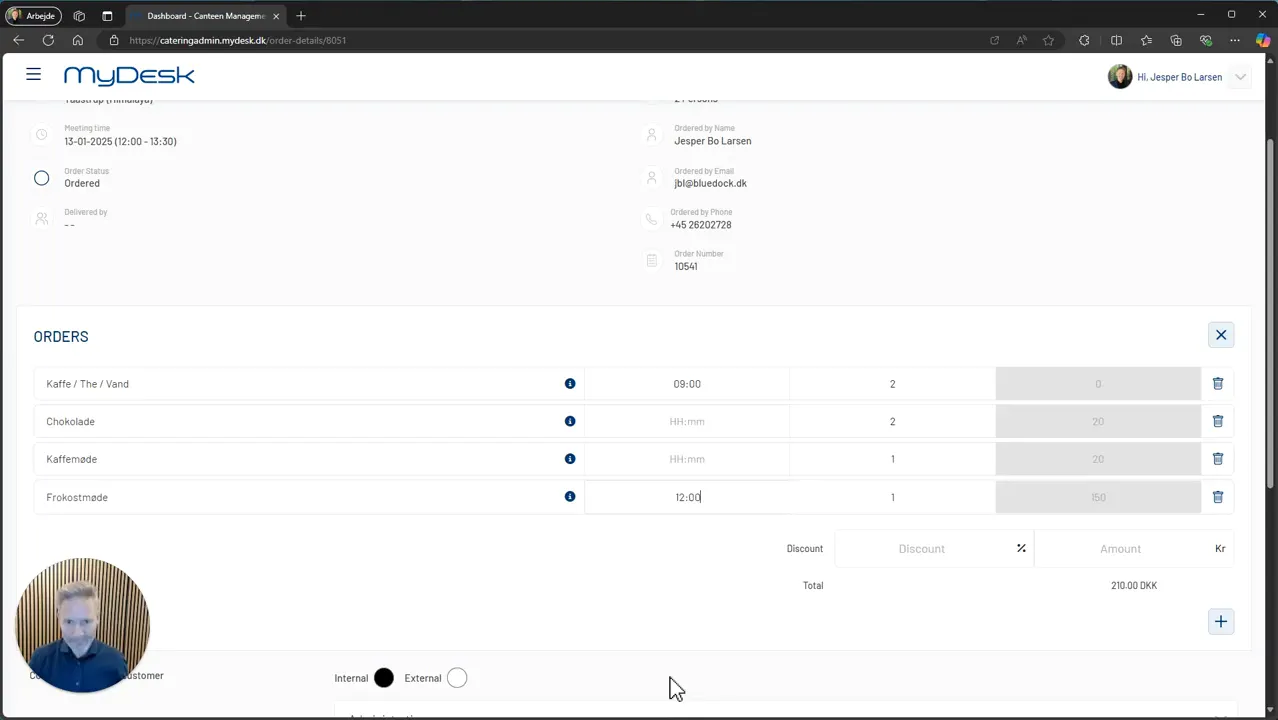The width and height of the screenshot is (1278, 720).
Task: Edit quantity for Kaffe / The / Vand
Action: click(x=893, y=384)
